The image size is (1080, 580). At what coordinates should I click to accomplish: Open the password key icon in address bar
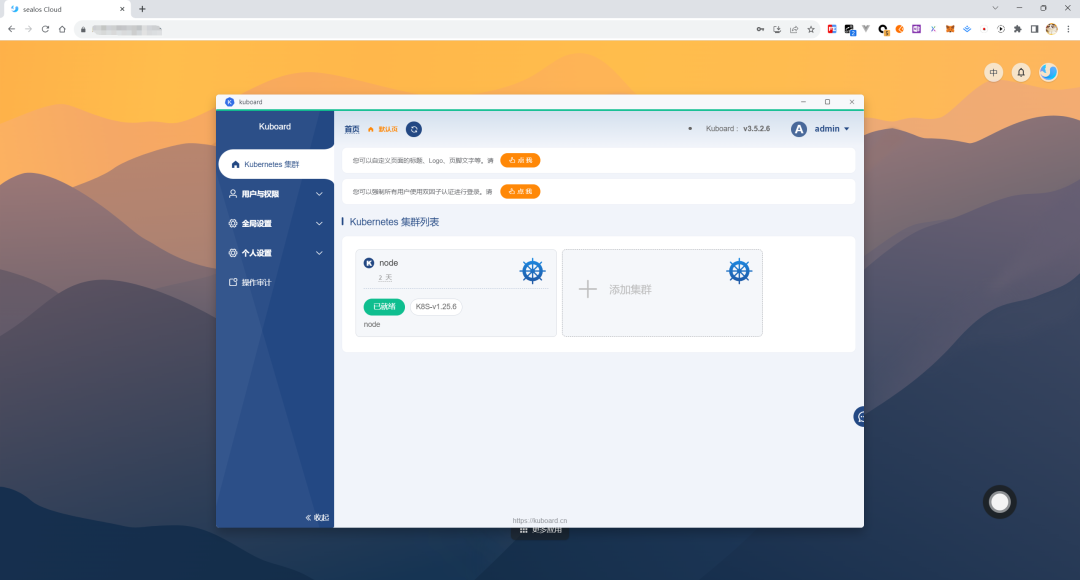760,29
